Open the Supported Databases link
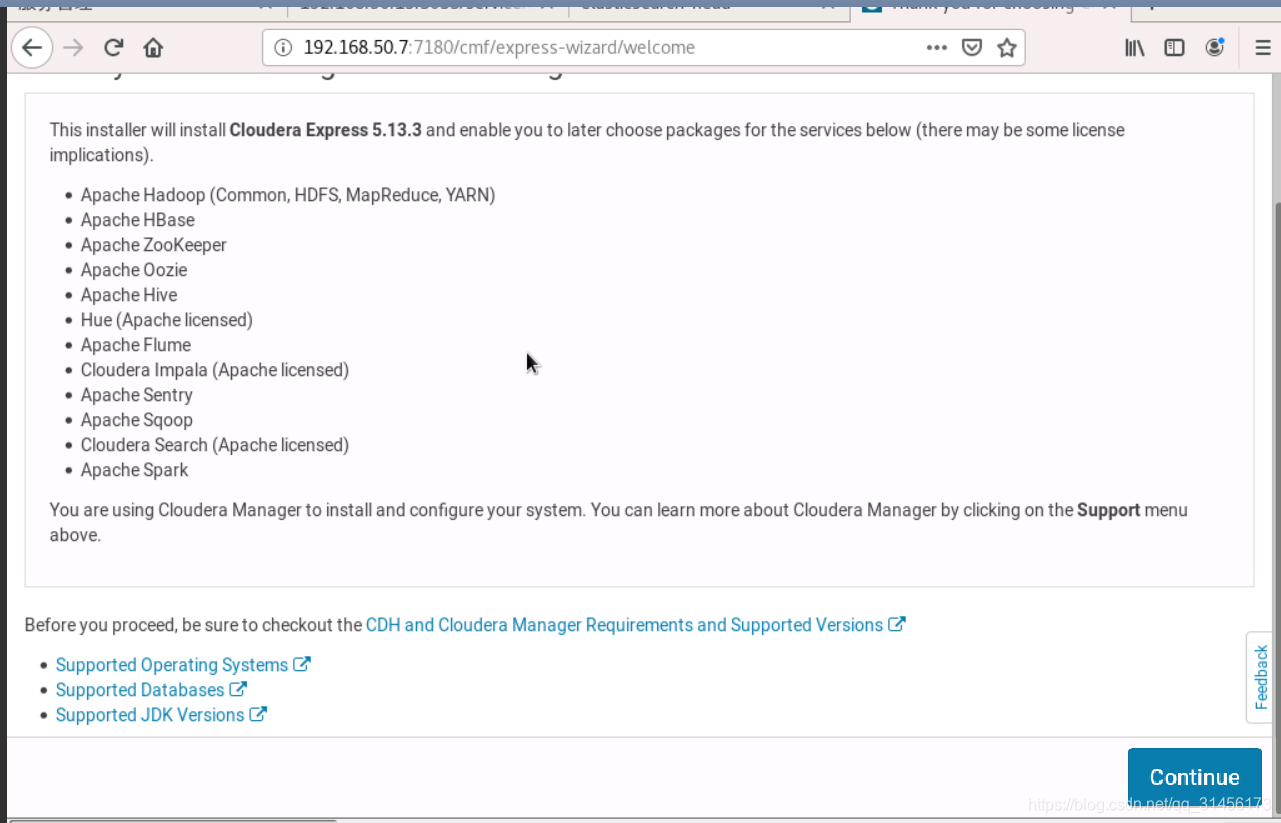 tap(151, 690)
